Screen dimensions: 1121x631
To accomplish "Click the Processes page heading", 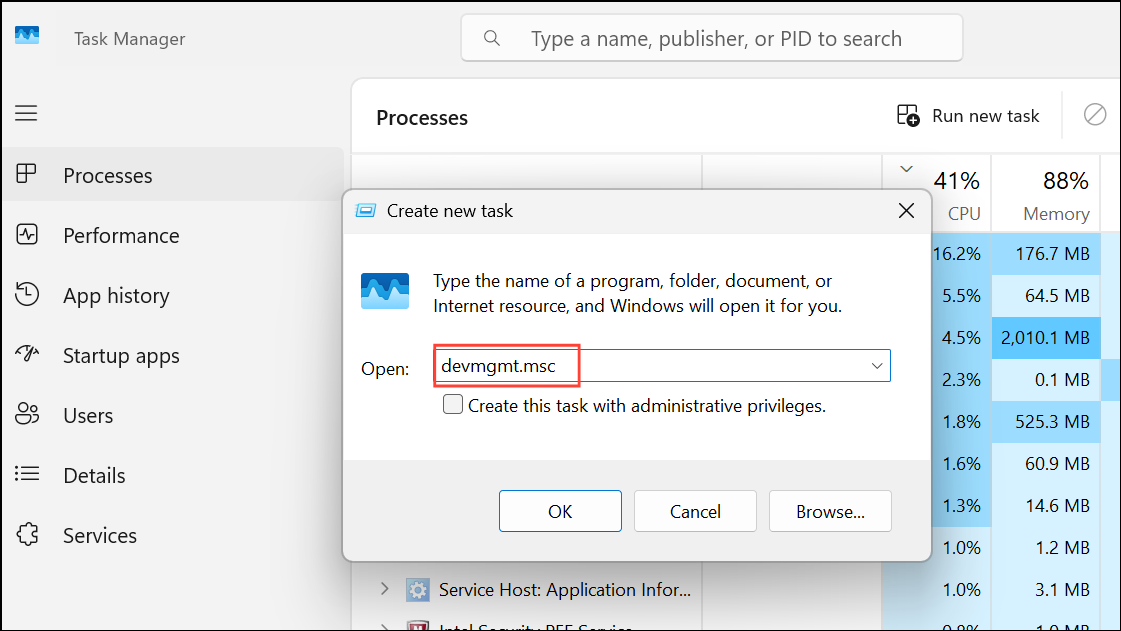I will click(x=422, y=117).
